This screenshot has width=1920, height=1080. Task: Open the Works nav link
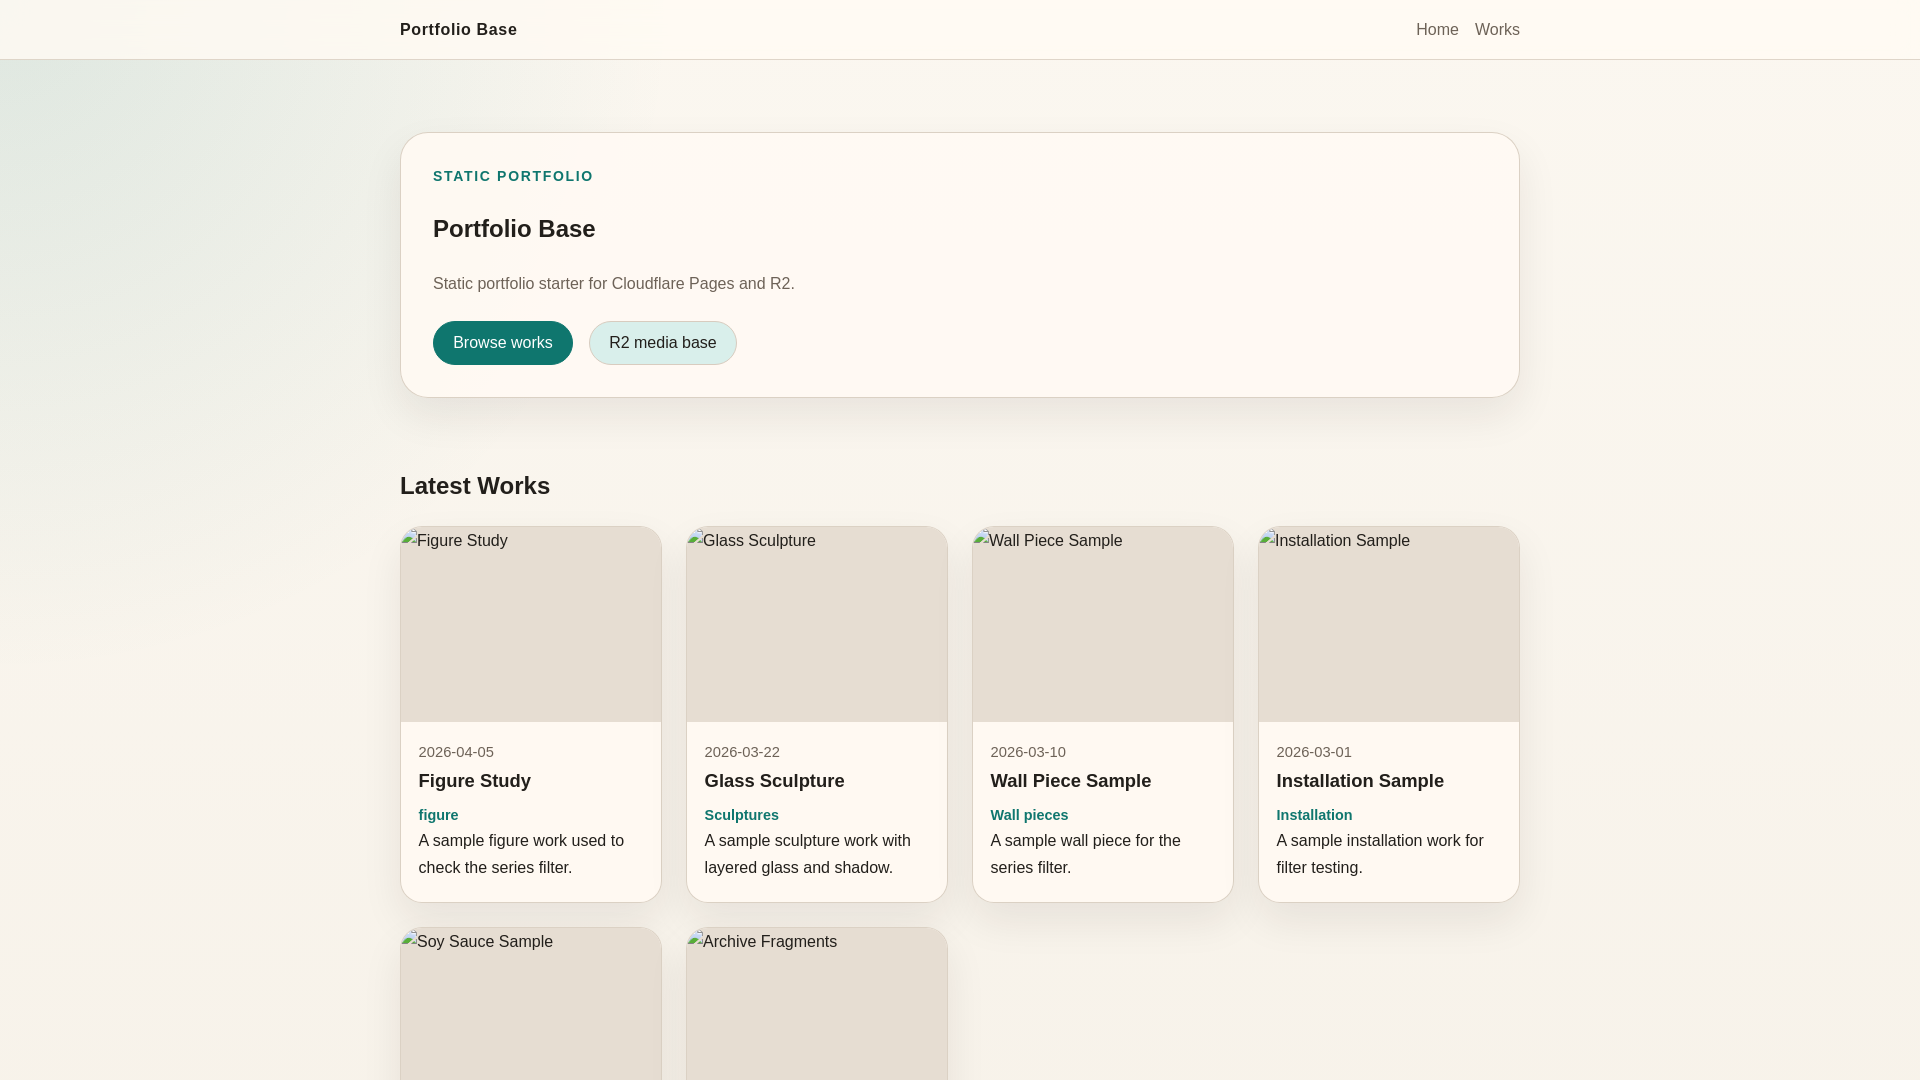(1497, 30)
